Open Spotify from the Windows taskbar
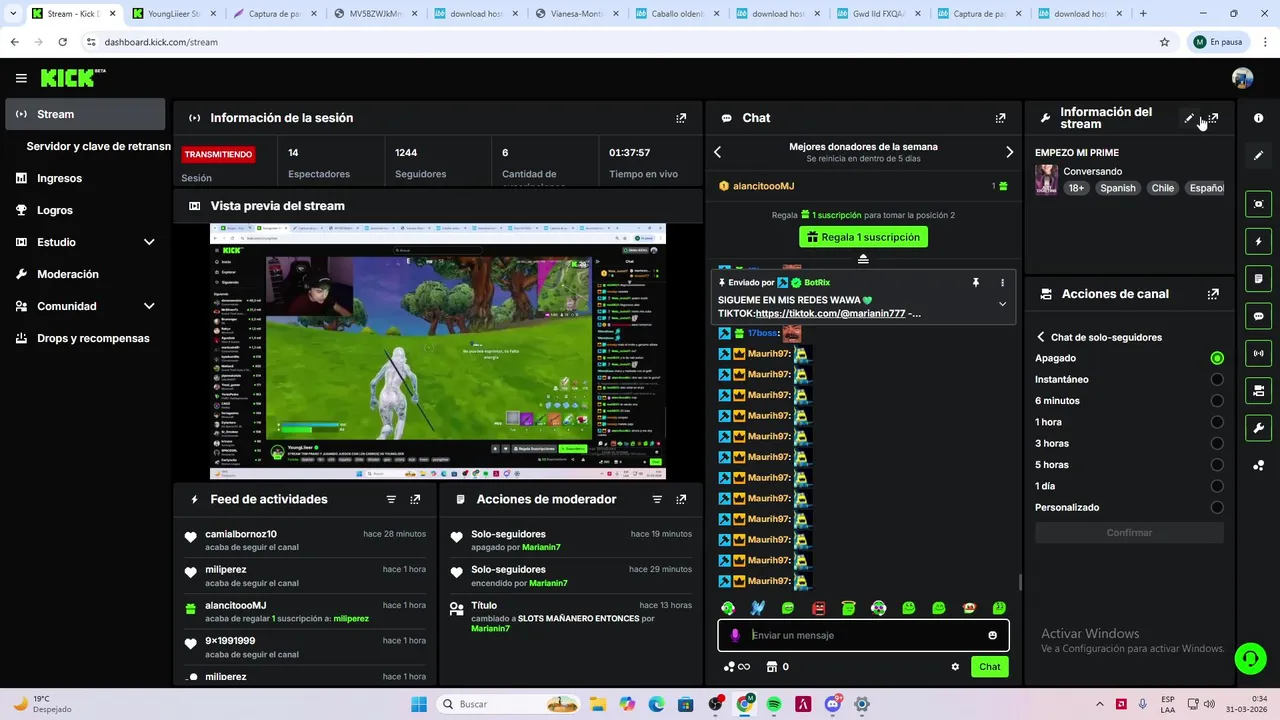 [774, 704]
